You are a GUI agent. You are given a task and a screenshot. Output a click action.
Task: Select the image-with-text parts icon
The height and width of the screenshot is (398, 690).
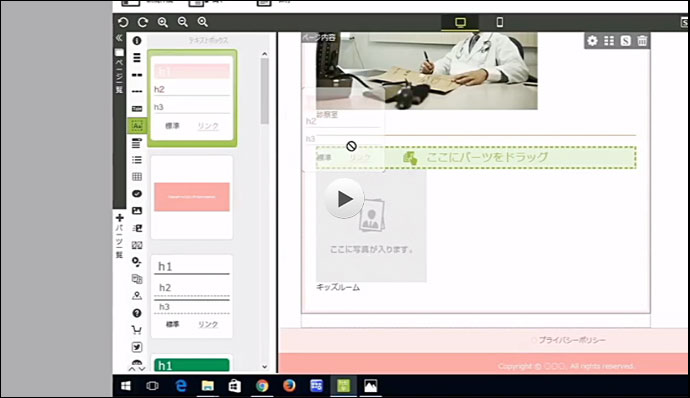137,228
